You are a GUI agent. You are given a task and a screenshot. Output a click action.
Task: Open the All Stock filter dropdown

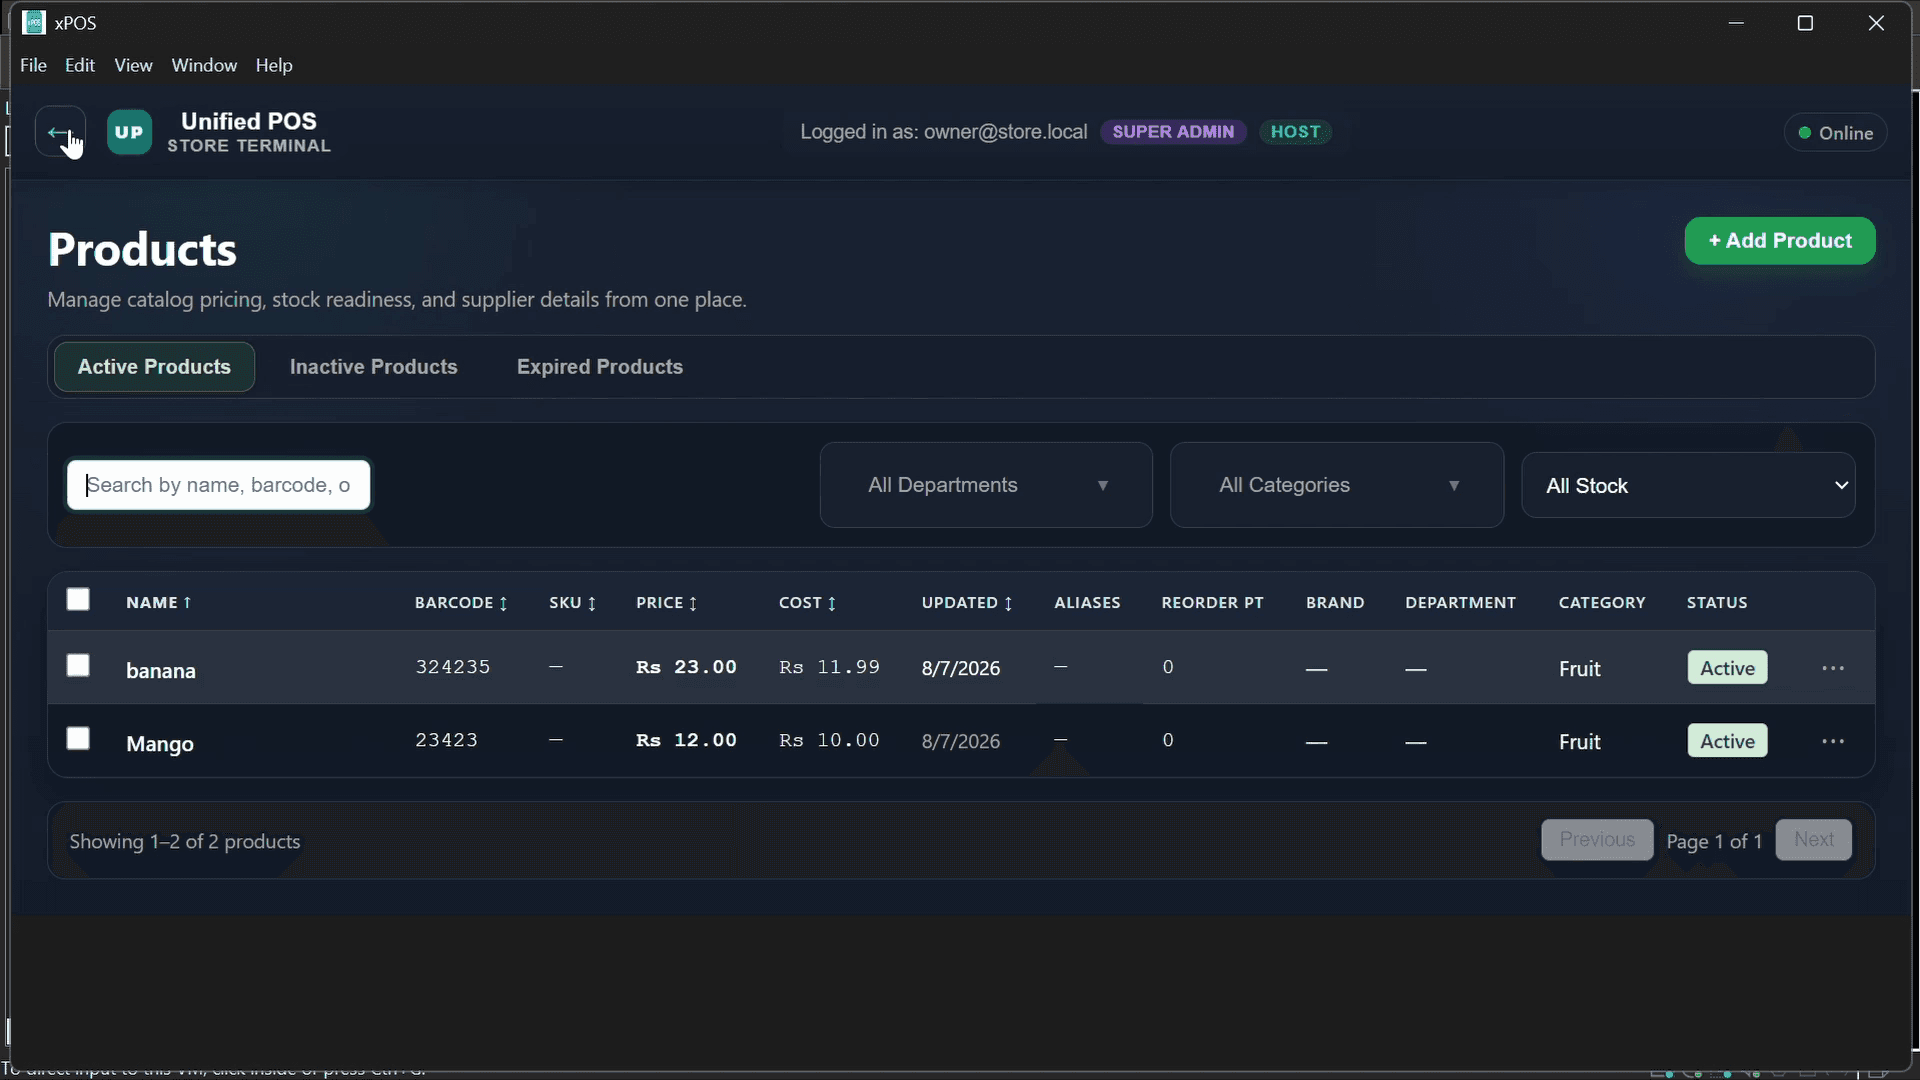pyautogui.click(x=1688, y=485)
